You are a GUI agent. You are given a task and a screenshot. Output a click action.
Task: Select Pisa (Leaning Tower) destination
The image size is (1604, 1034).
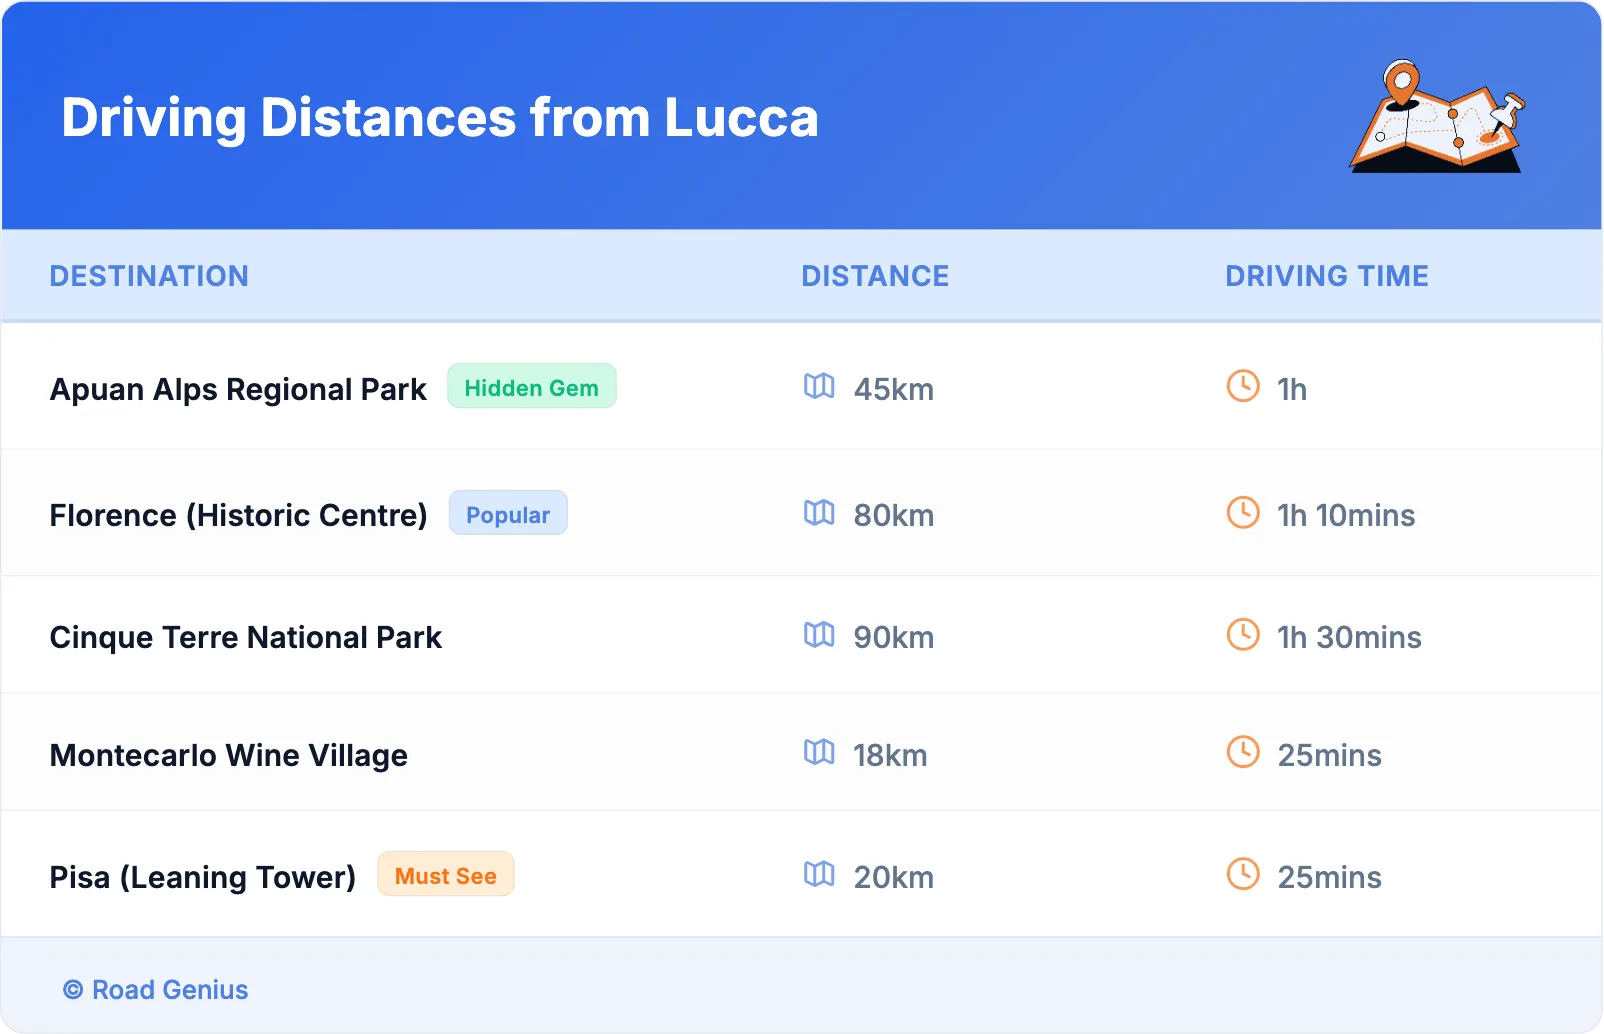[x=203, y=877]
